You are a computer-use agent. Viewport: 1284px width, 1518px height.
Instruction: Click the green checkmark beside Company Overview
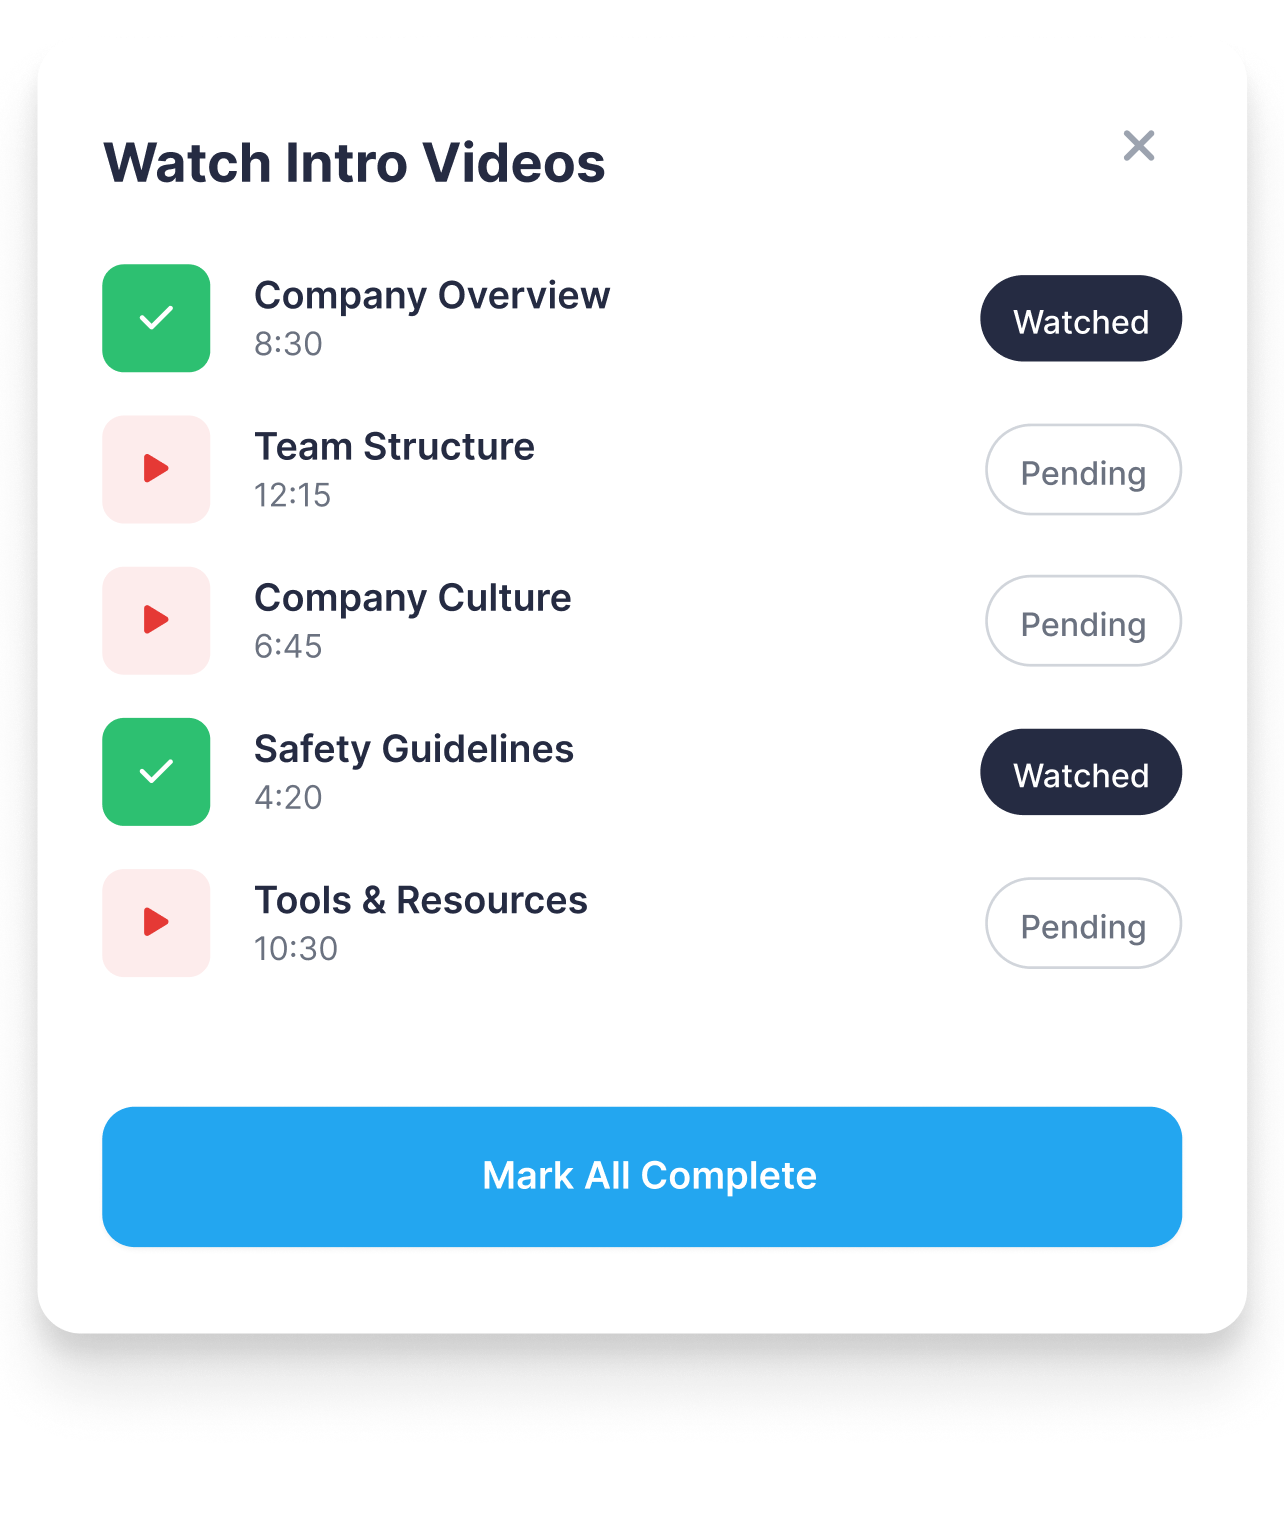156,318
